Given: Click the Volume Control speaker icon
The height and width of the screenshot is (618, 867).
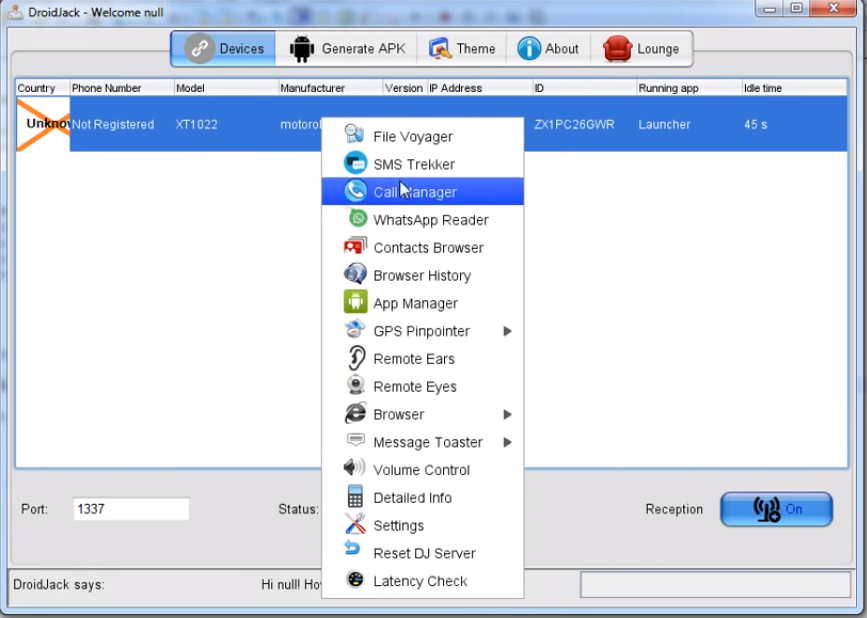Looking at the screenshot, I should pos(354,468).
